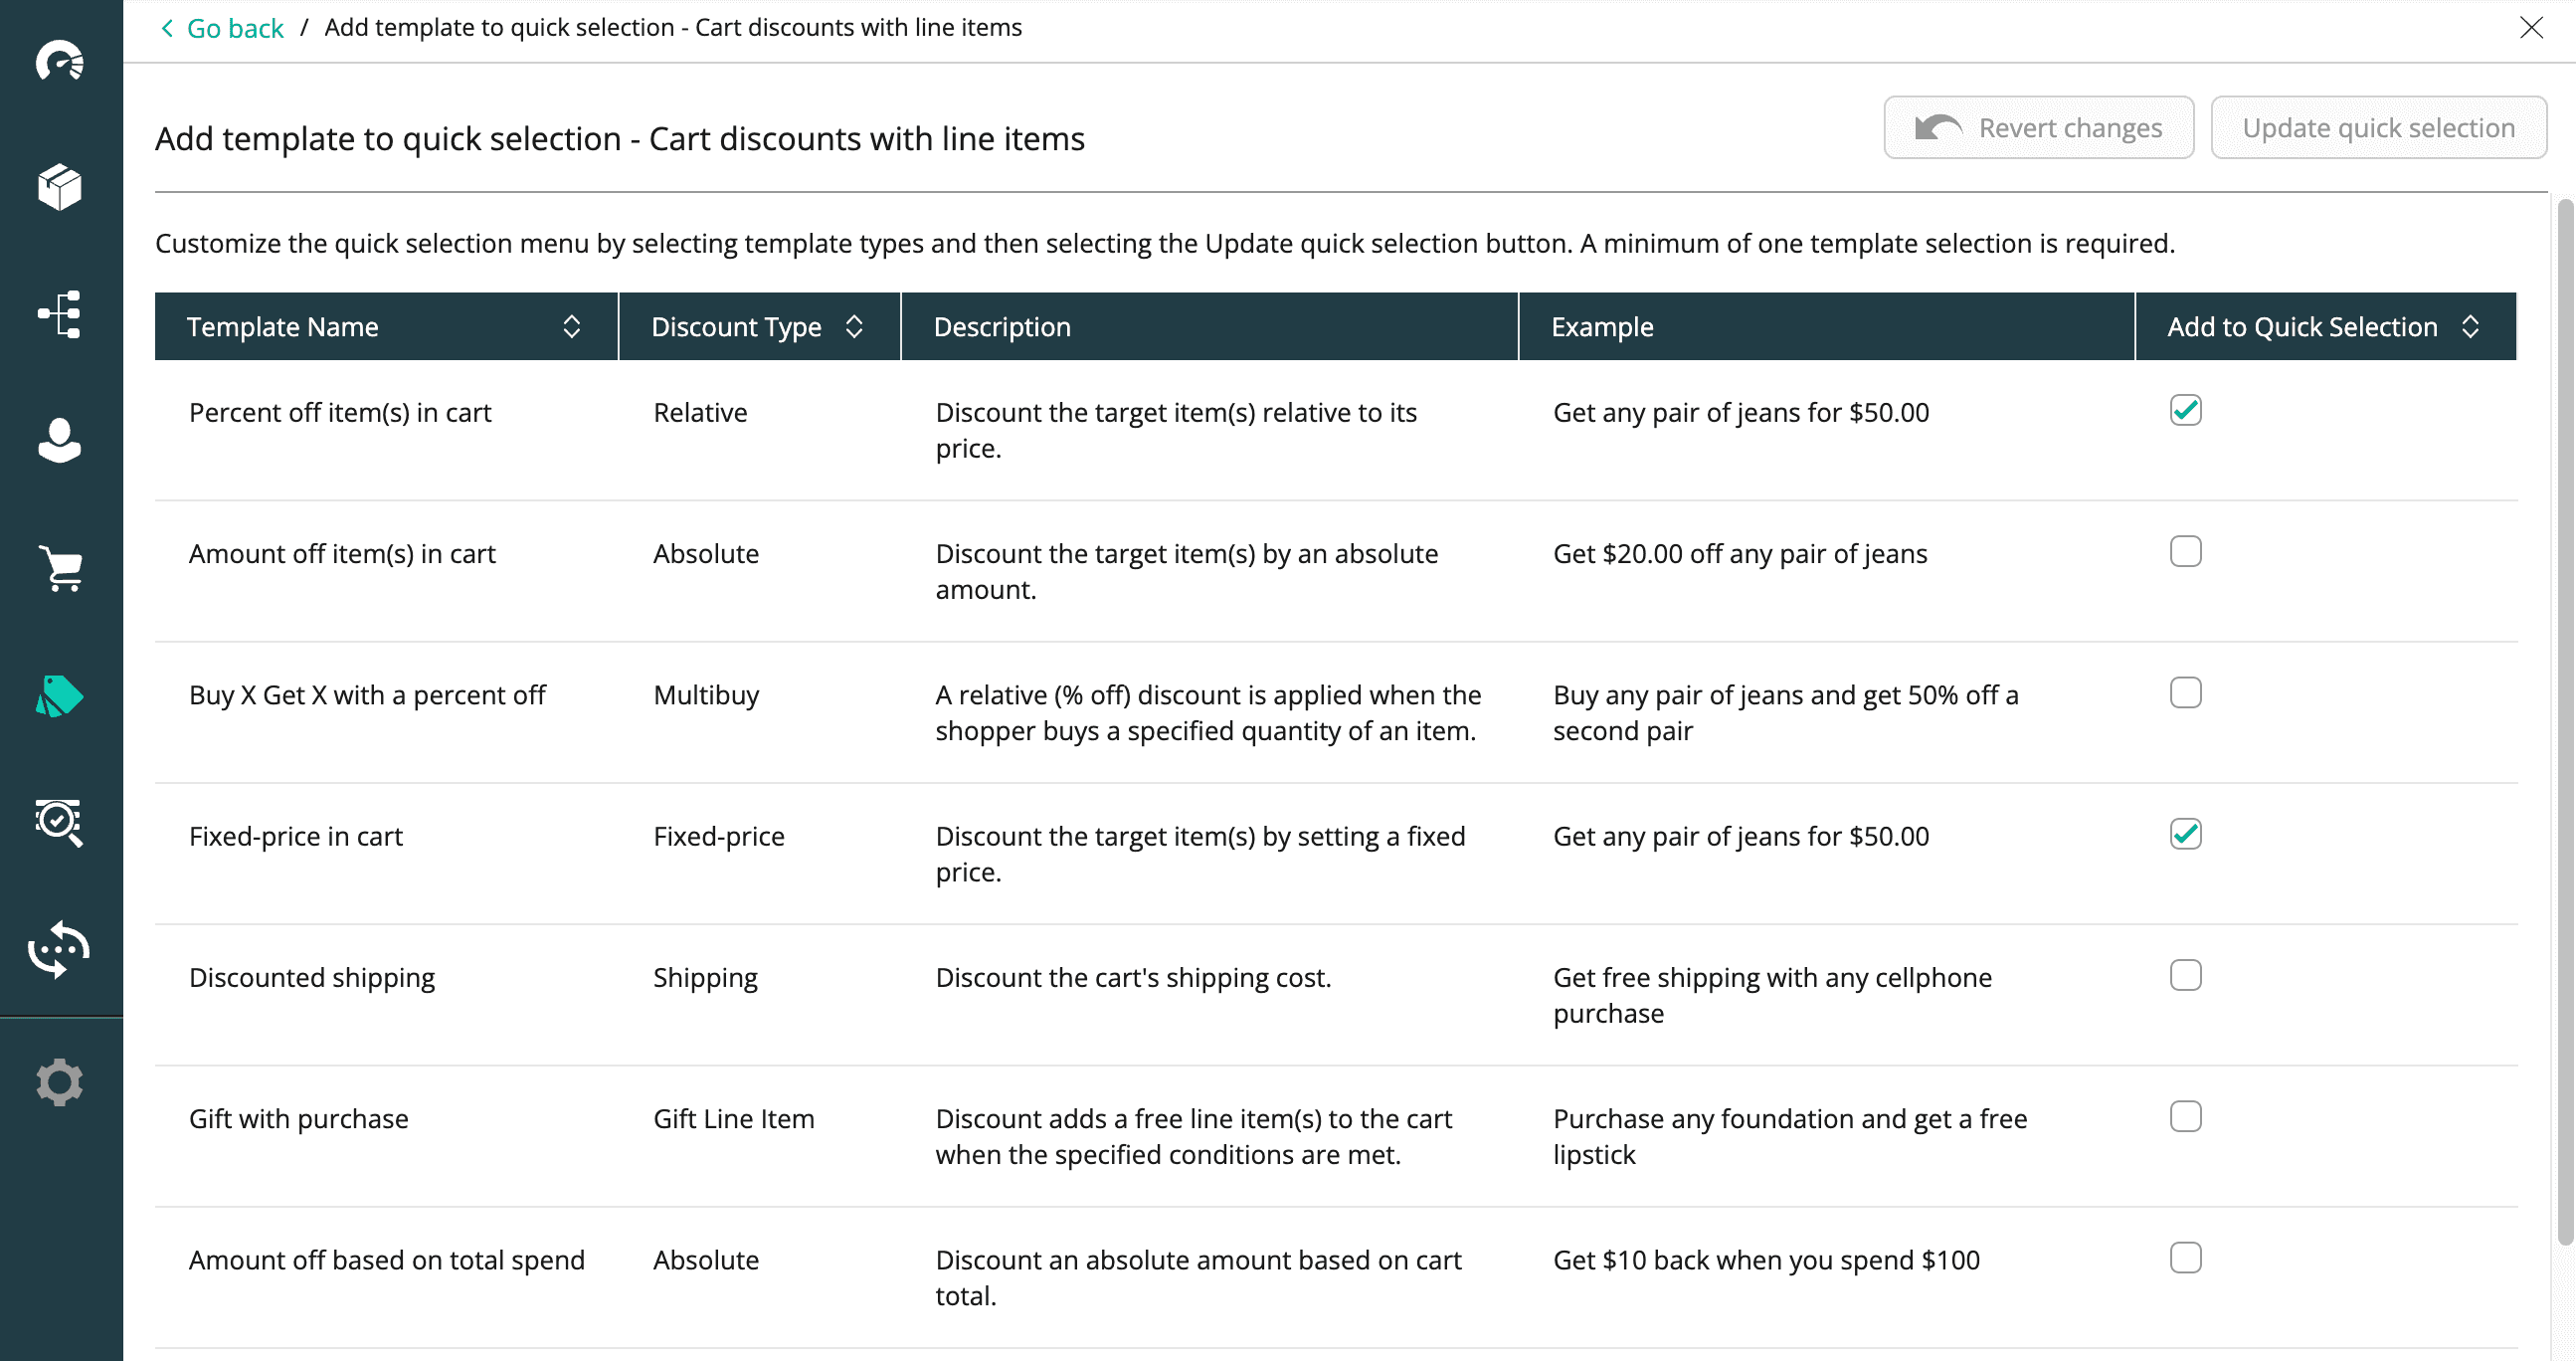Enable Gift with purchase quick selection checkbox

tap(2185, 1116)
